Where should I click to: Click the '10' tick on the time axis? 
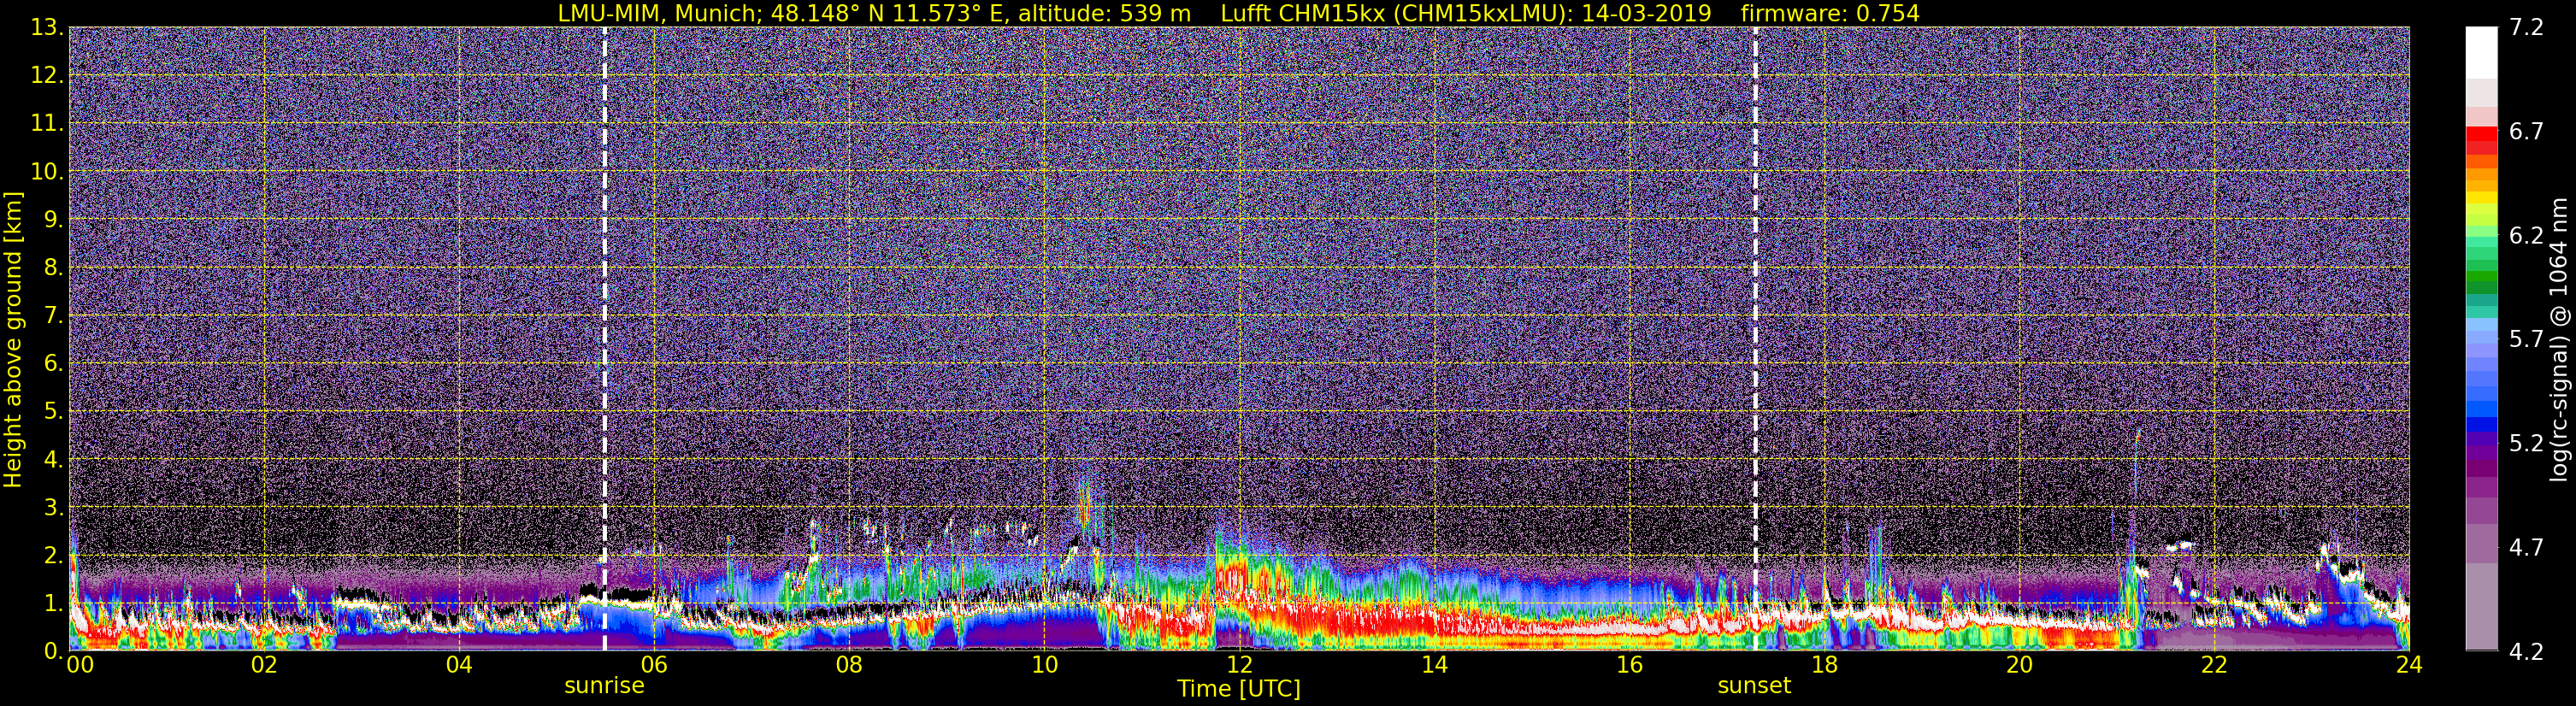coord(1044,666)
